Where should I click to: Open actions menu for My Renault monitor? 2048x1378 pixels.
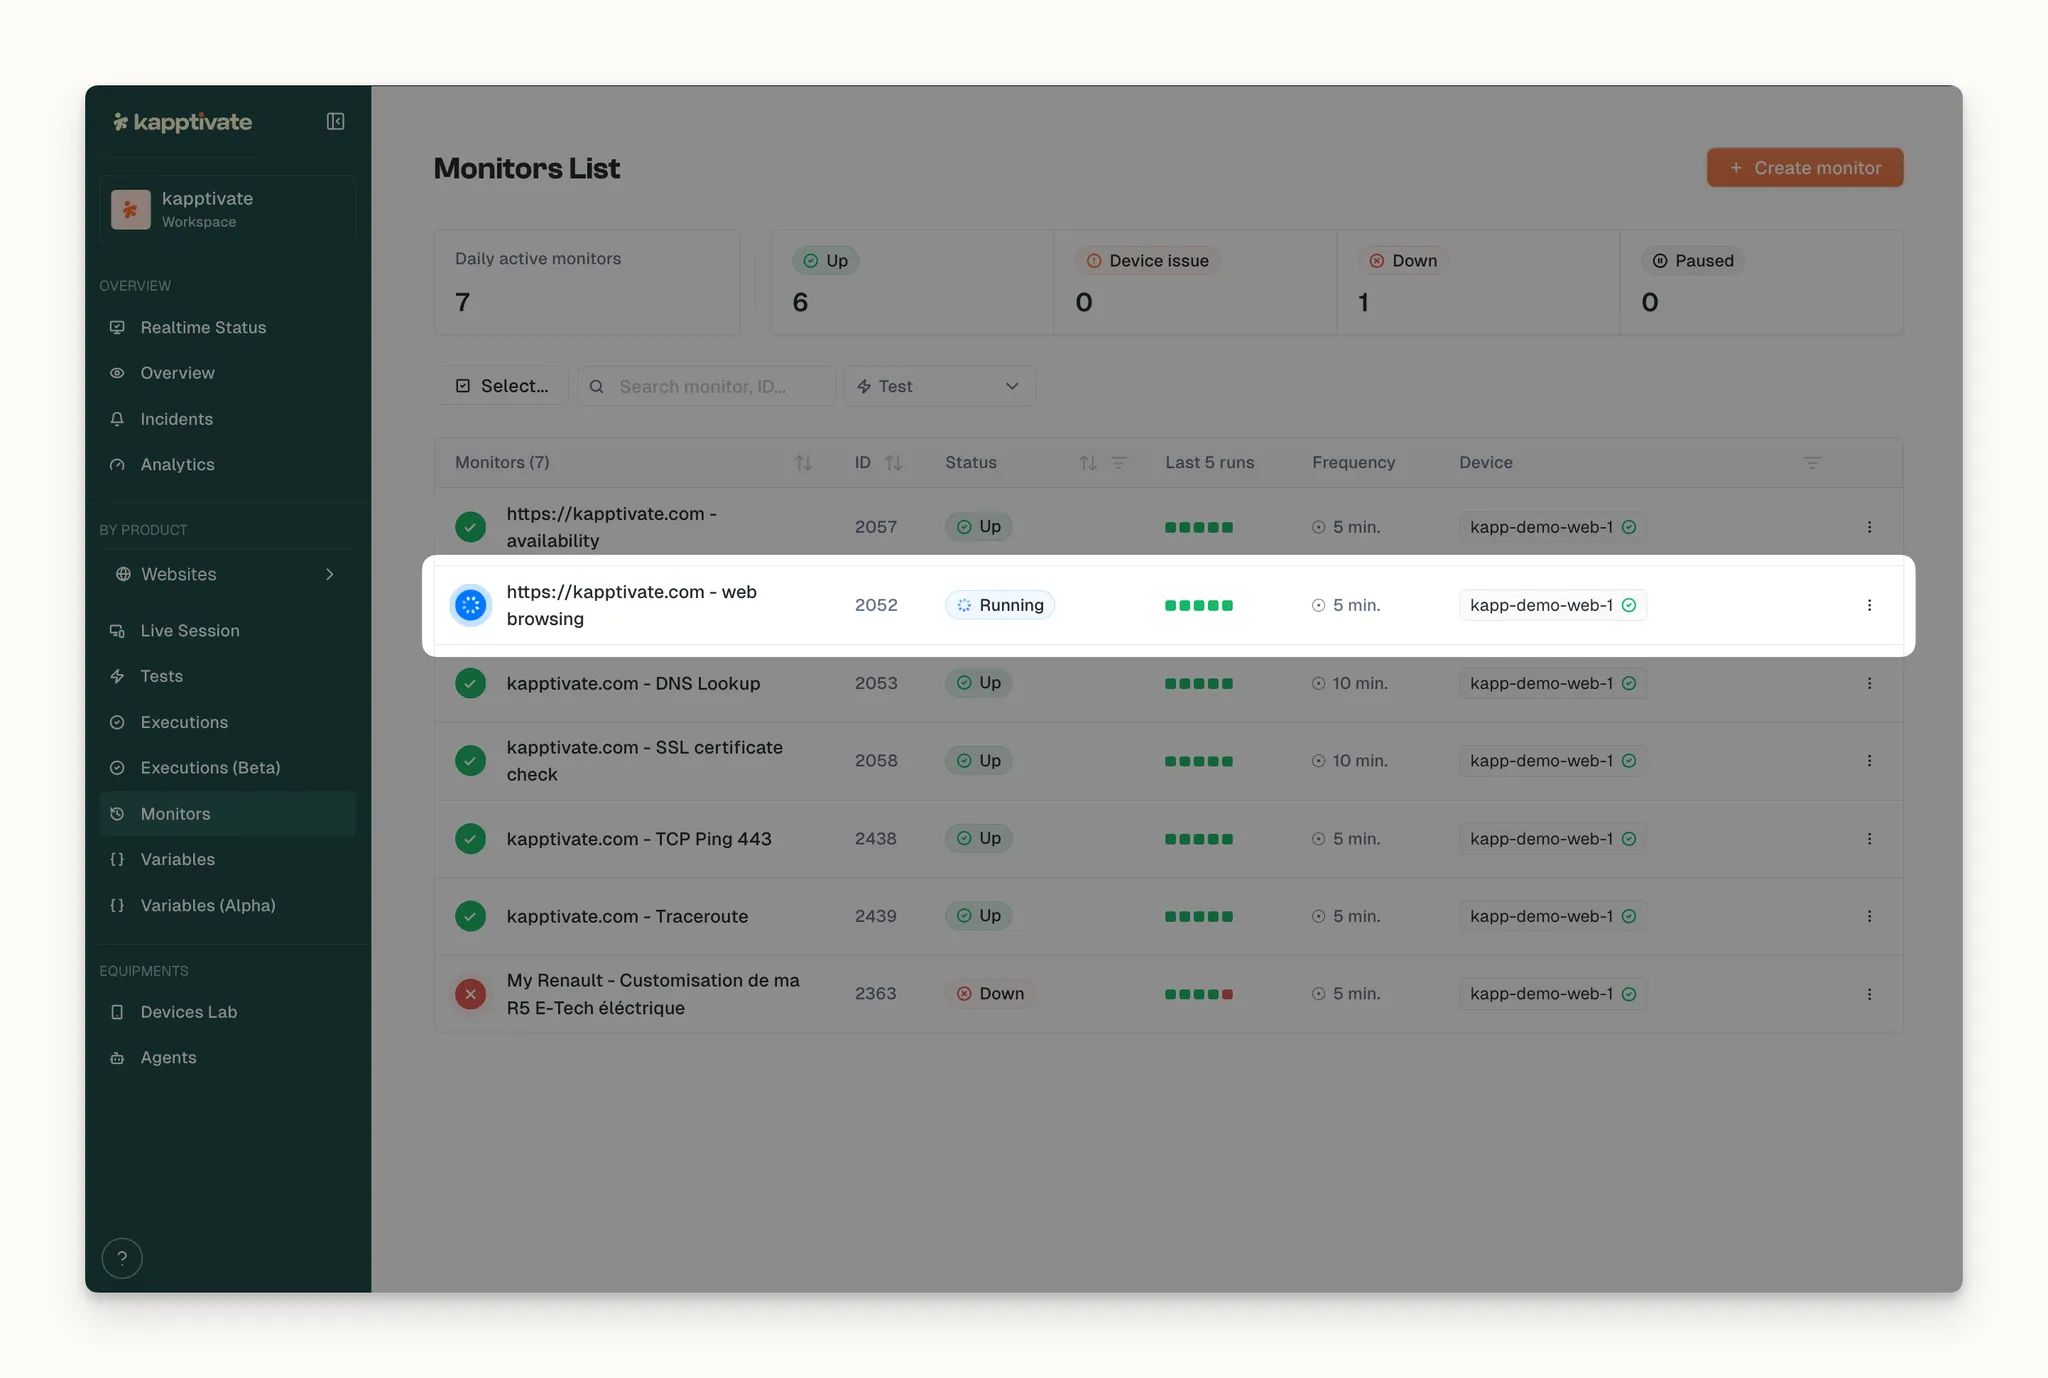pyautogui.click(x=1869, y=994)
